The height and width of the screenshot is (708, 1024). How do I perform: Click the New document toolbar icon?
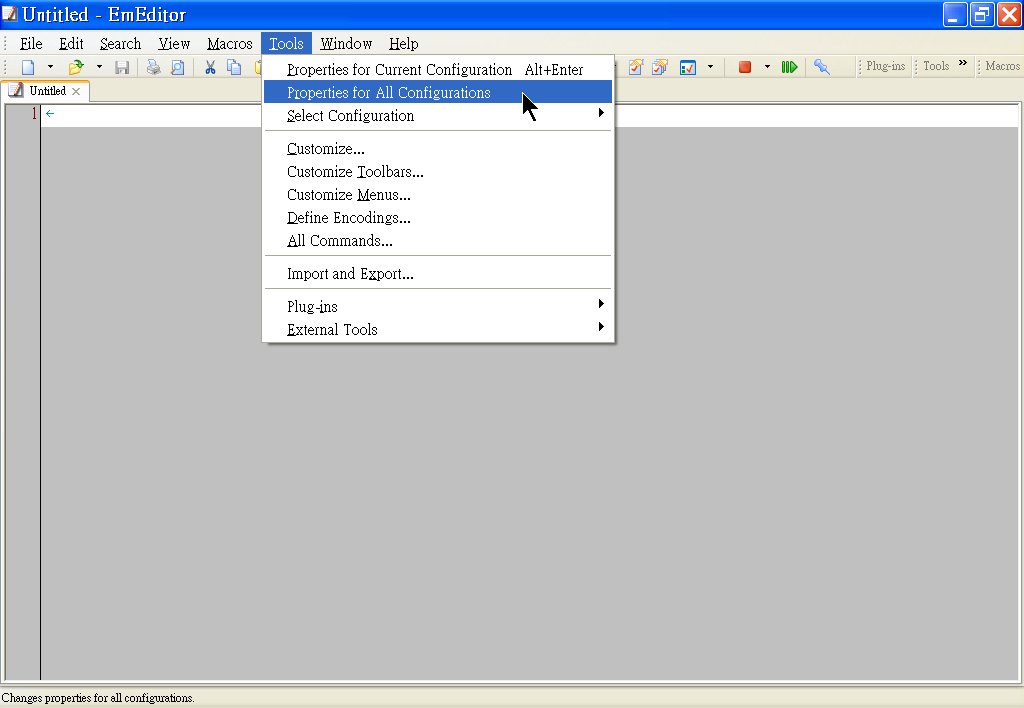(x=28, y=67)
